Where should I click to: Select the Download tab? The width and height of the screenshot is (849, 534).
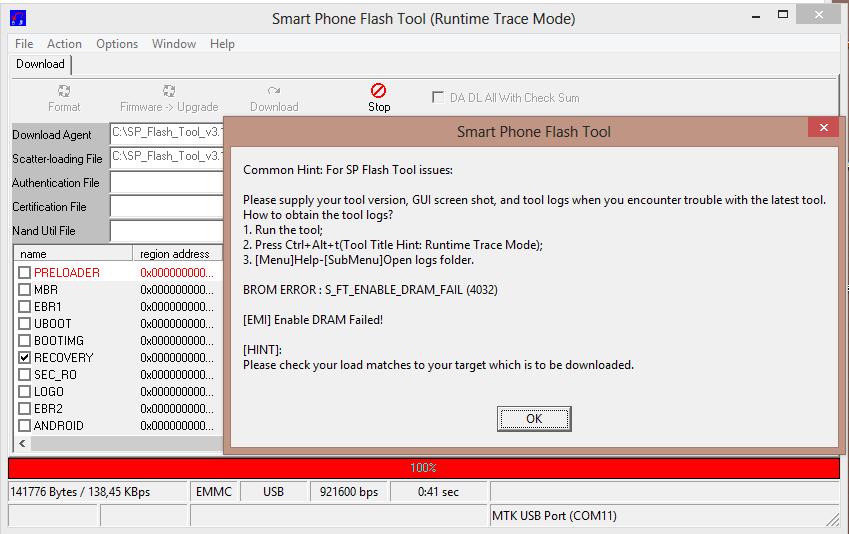point(40,64)
